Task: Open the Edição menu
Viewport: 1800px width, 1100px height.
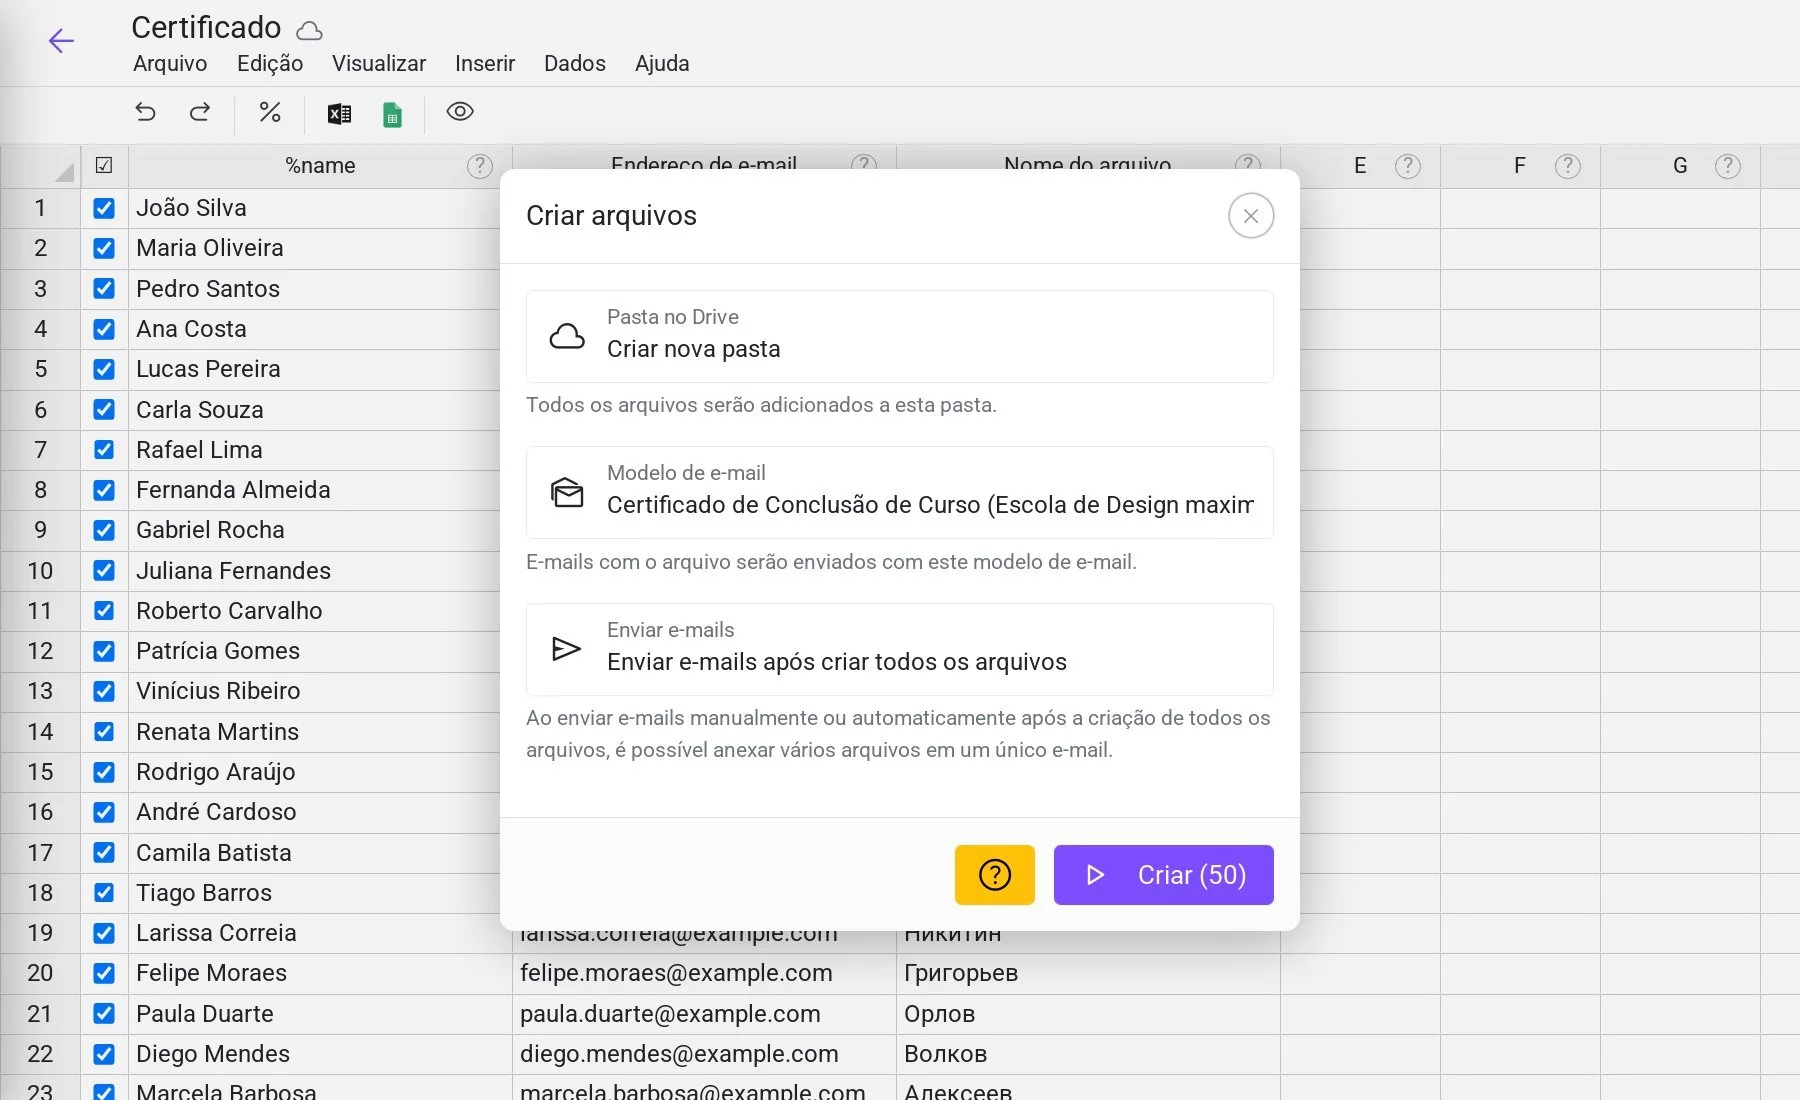Action: [270, 64]
